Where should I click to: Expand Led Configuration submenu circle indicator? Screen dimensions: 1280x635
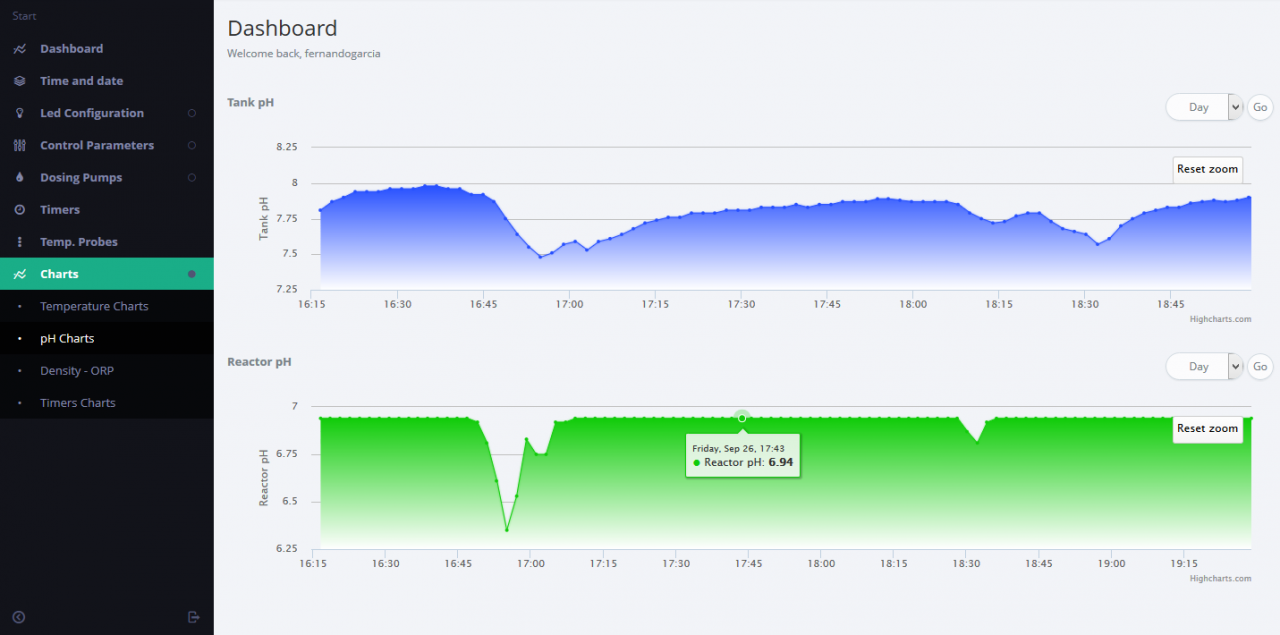click(192, 113)
